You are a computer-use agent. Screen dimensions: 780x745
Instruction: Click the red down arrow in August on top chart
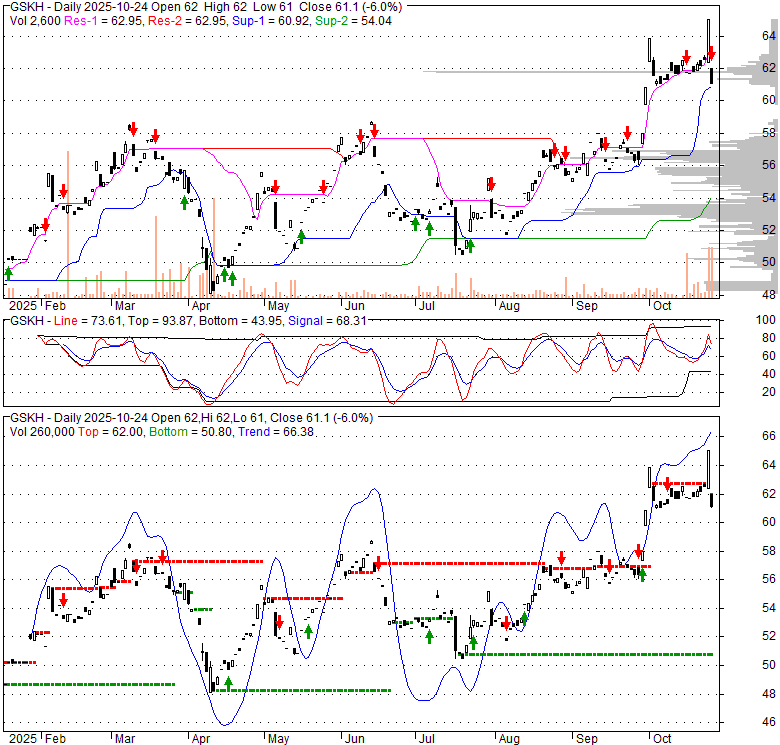[x=491, y=184]
